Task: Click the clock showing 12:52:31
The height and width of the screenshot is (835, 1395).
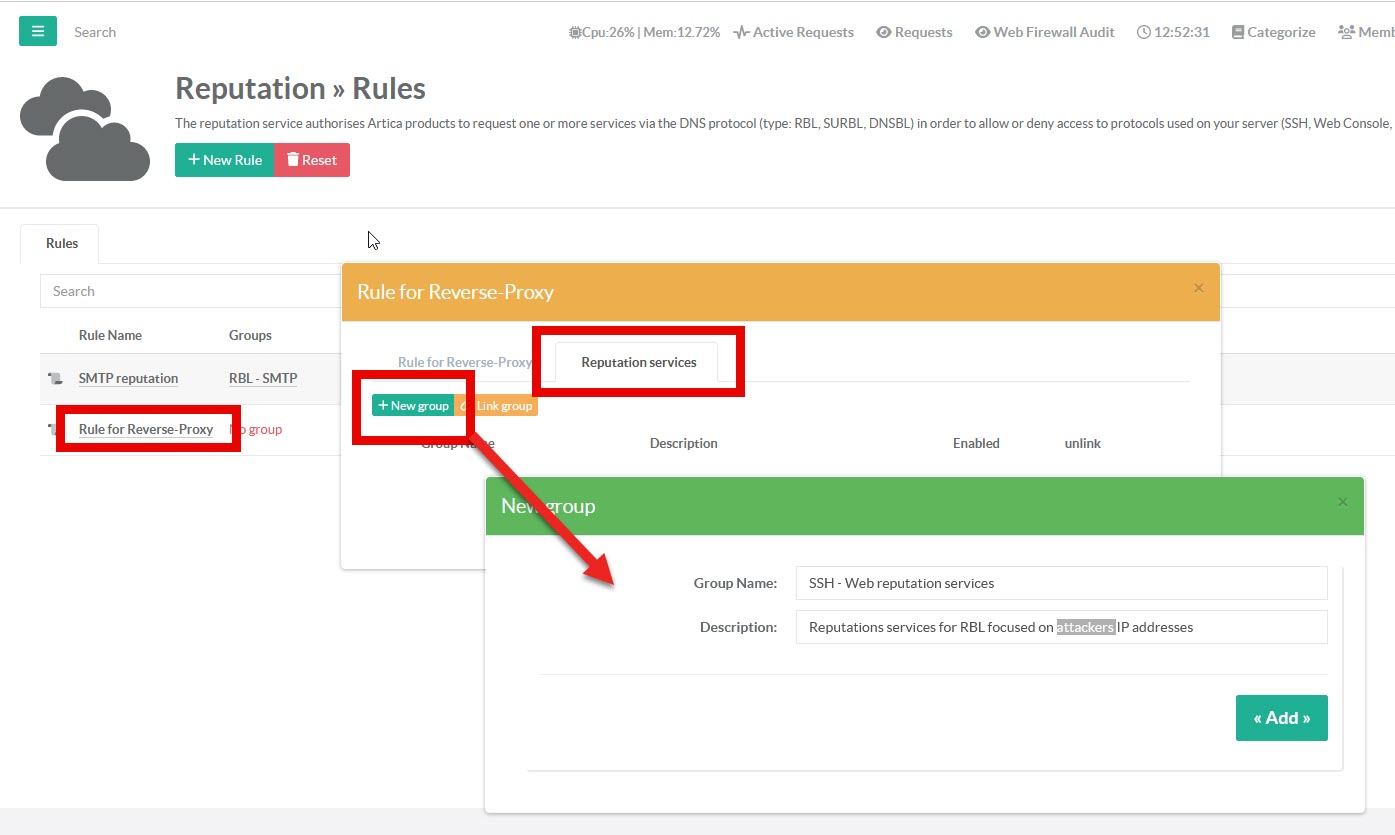Action: pos(1173,32)
